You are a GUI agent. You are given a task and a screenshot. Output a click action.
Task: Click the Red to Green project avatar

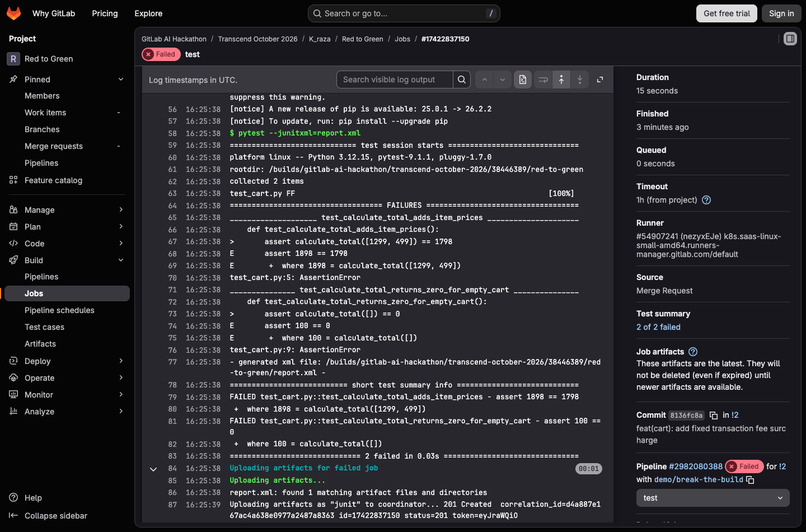[13, 59]
